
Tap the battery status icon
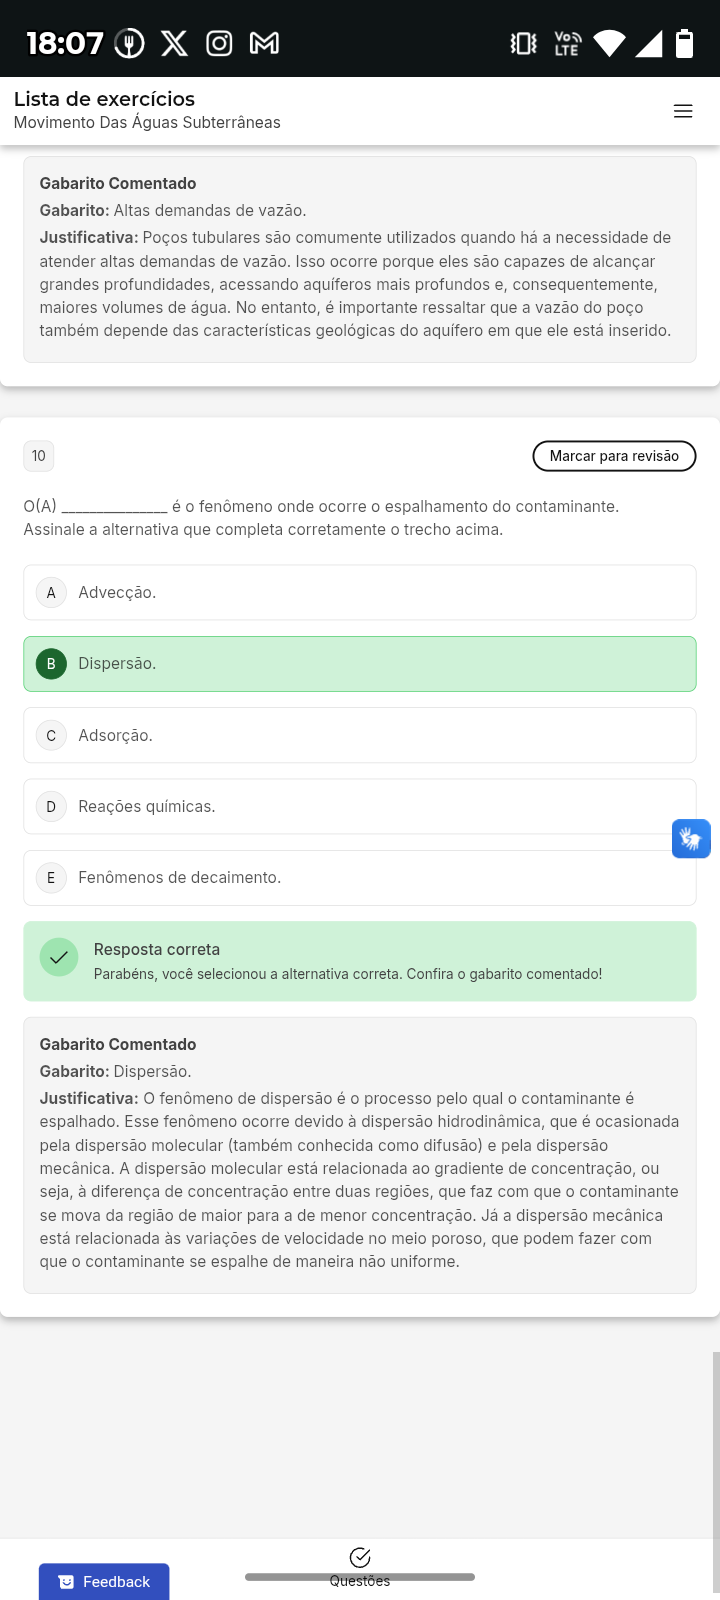(684, 43)
